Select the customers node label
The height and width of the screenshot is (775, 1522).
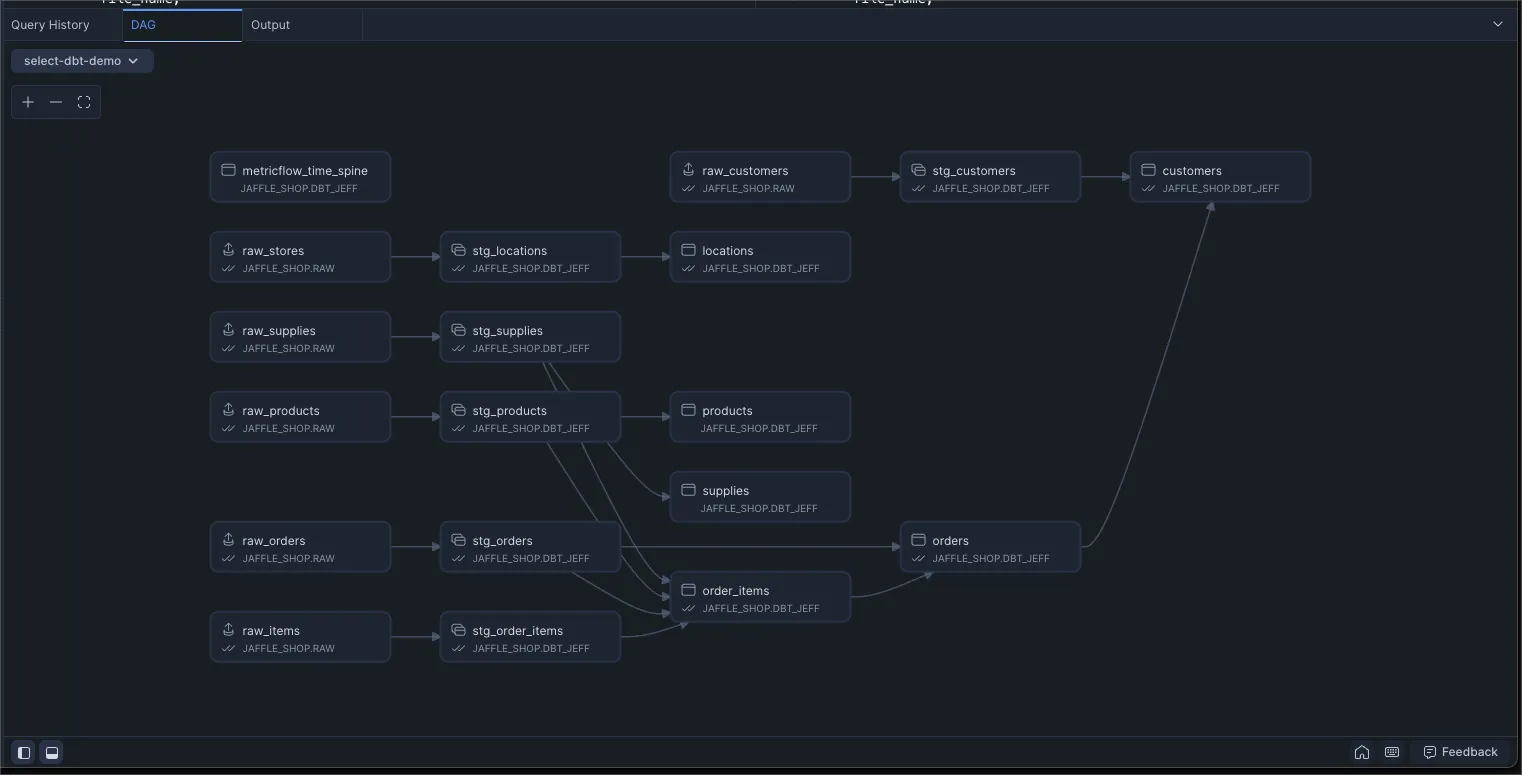click(1192, 171)
